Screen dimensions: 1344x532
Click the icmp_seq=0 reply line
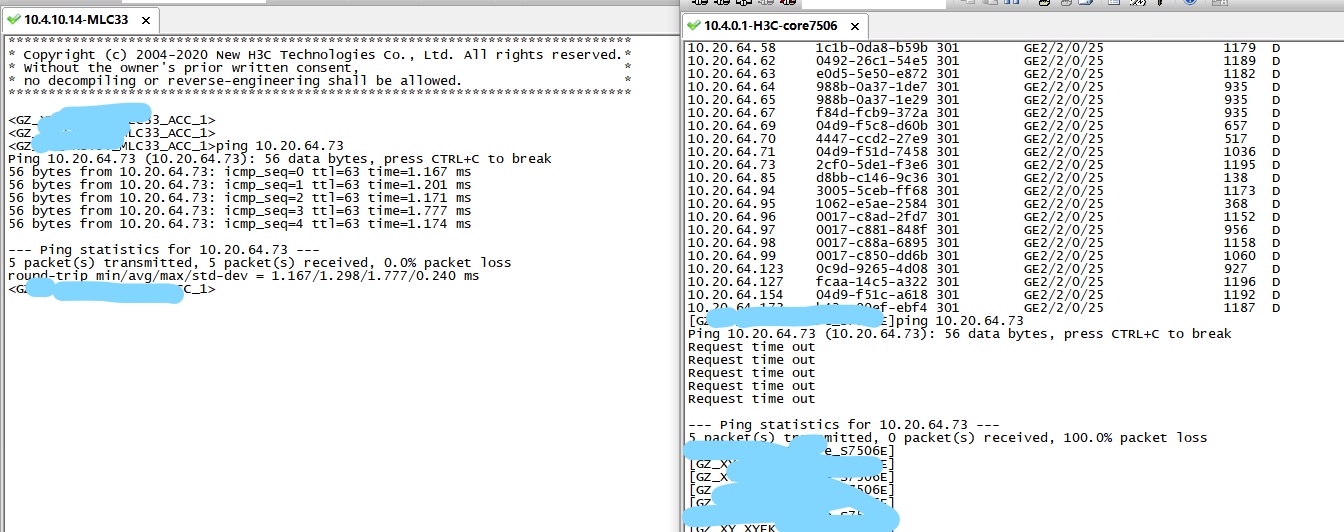(x=240, y=172)
